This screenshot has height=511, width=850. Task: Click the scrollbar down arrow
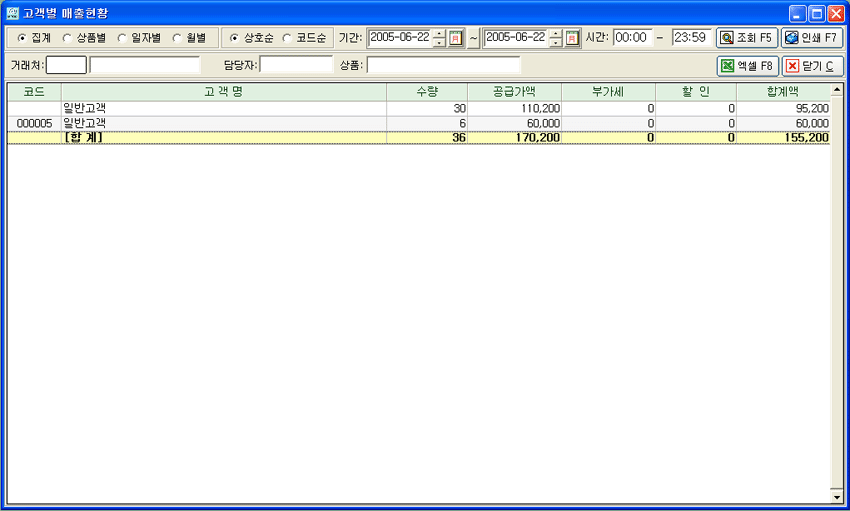[x=836, y=497]
